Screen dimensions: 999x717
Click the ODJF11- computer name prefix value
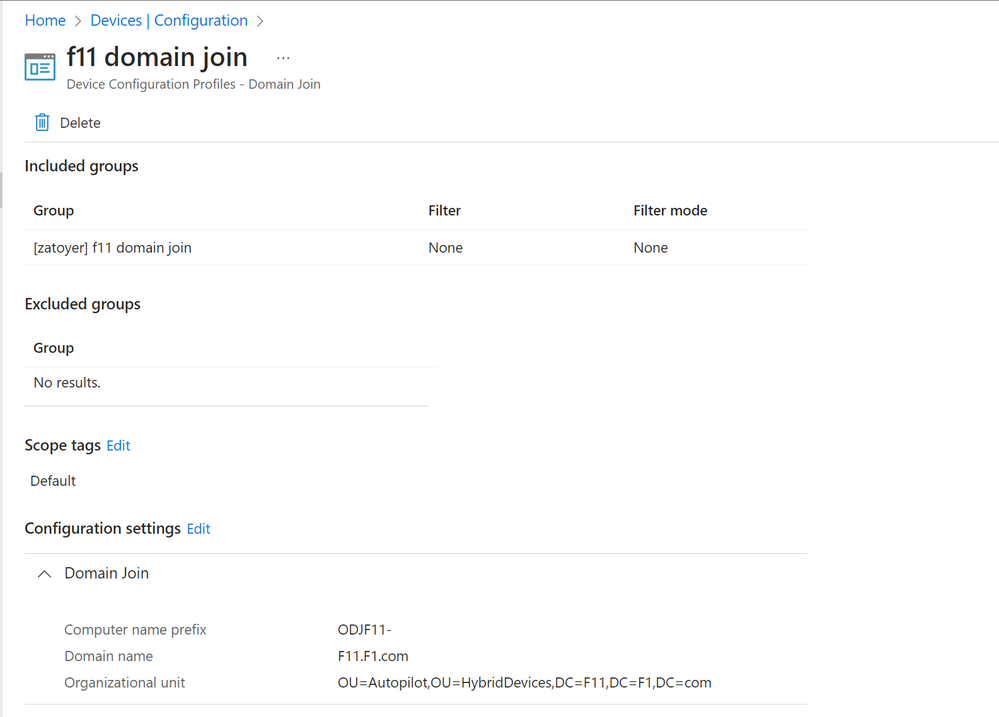click(364, 630)
